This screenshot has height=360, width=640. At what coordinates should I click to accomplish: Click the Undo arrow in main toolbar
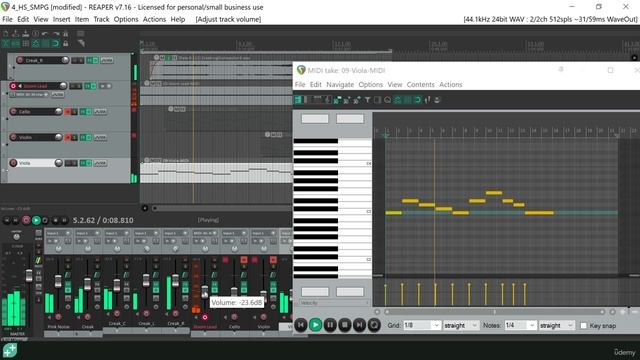click(x=45, y=33)
